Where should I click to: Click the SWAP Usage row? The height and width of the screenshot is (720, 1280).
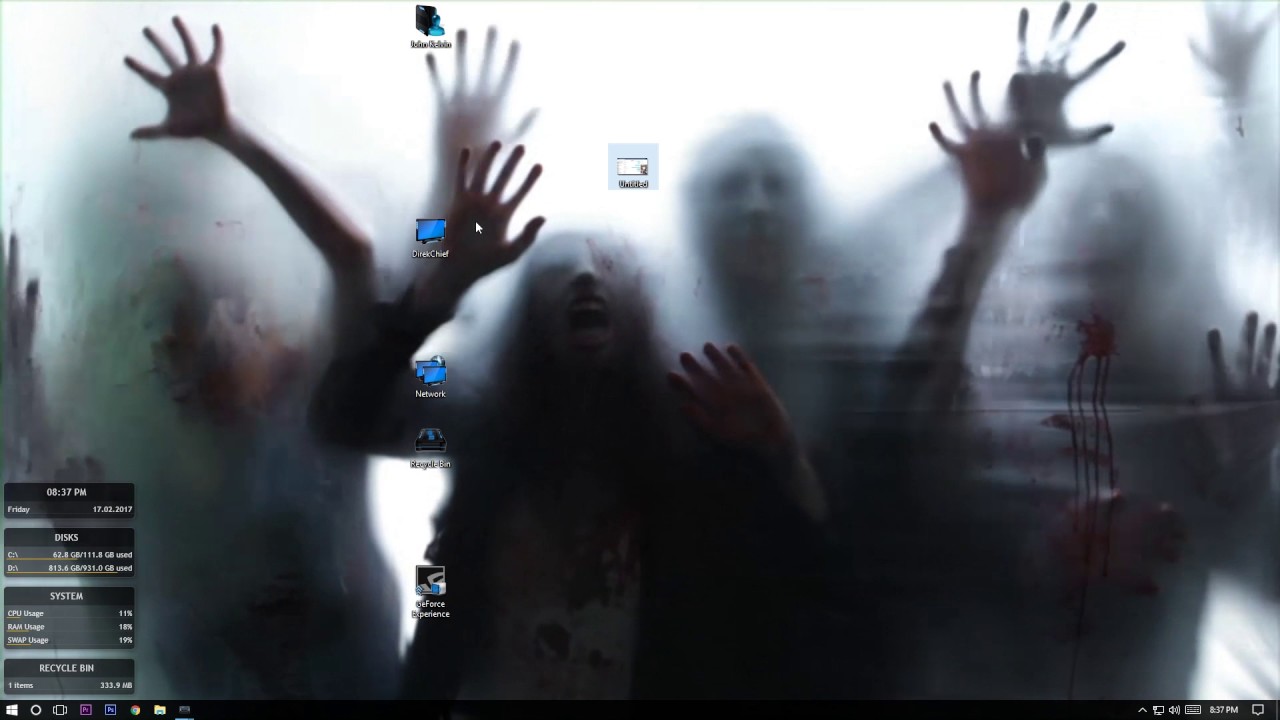pyautogui.click(x=69, y=640)
